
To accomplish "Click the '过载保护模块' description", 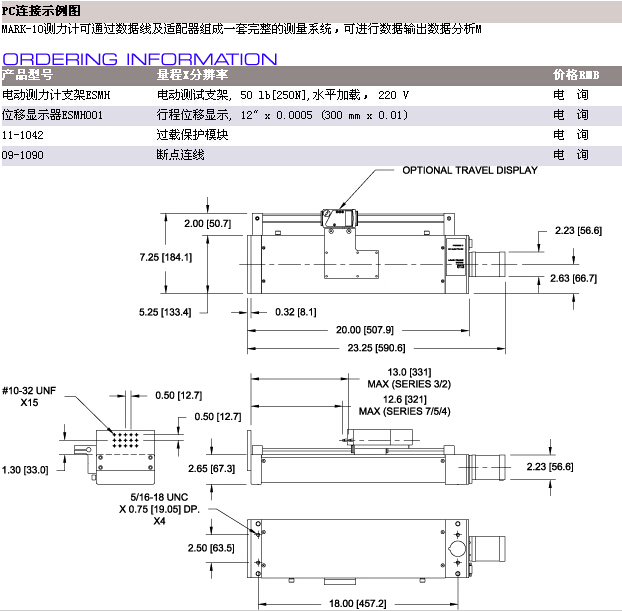I will (x=192, y=135).
